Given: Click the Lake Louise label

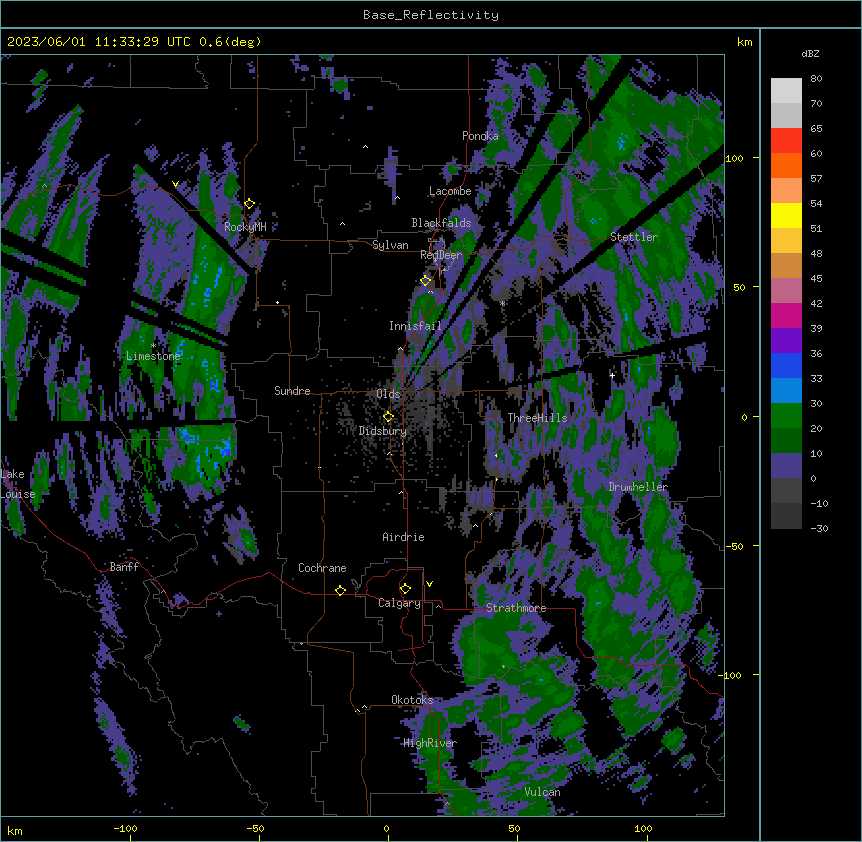Looking at the screenshot, I should [18, 484].
